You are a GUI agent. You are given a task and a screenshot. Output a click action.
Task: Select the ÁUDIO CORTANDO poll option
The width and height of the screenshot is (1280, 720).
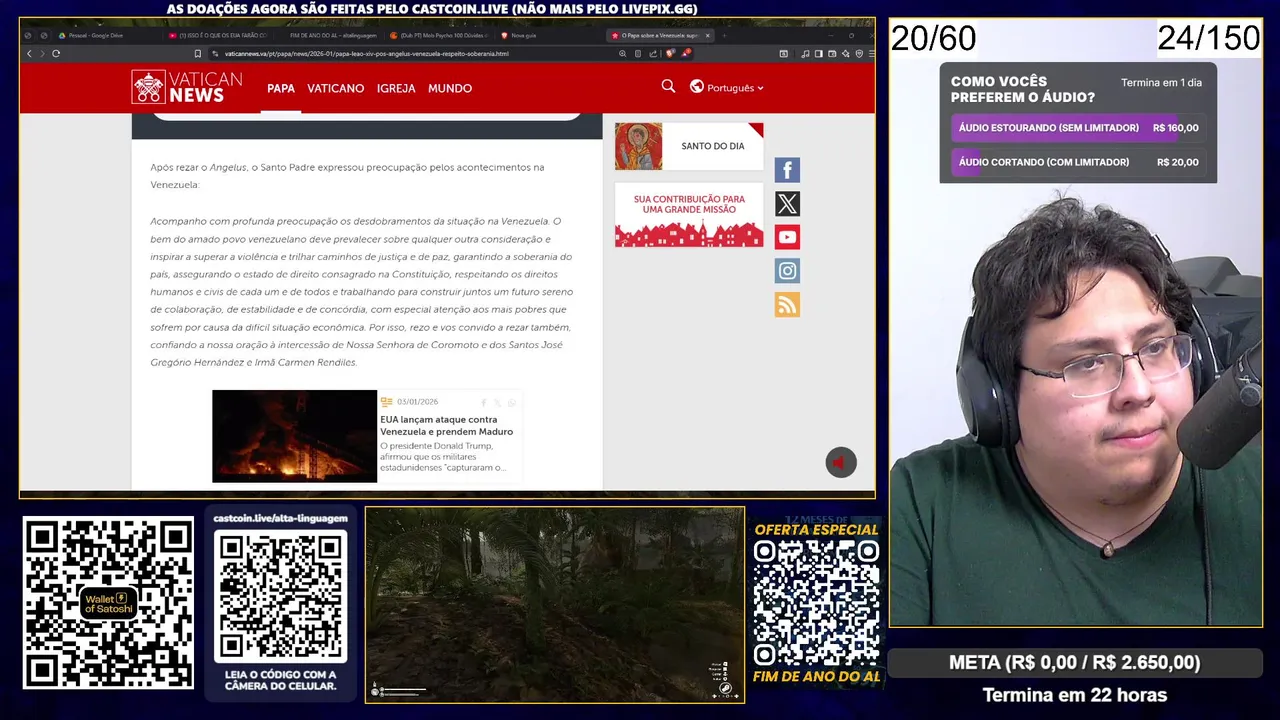click(x=1078, y=162)
